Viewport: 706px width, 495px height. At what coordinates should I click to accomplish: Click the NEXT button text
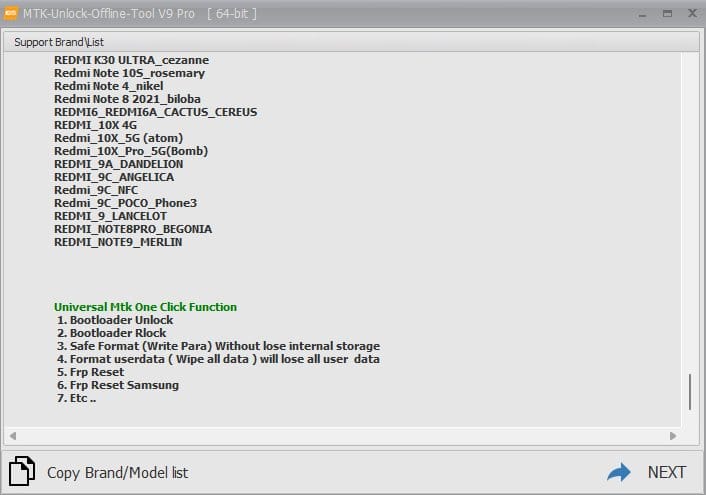click(x=667, y=472)
